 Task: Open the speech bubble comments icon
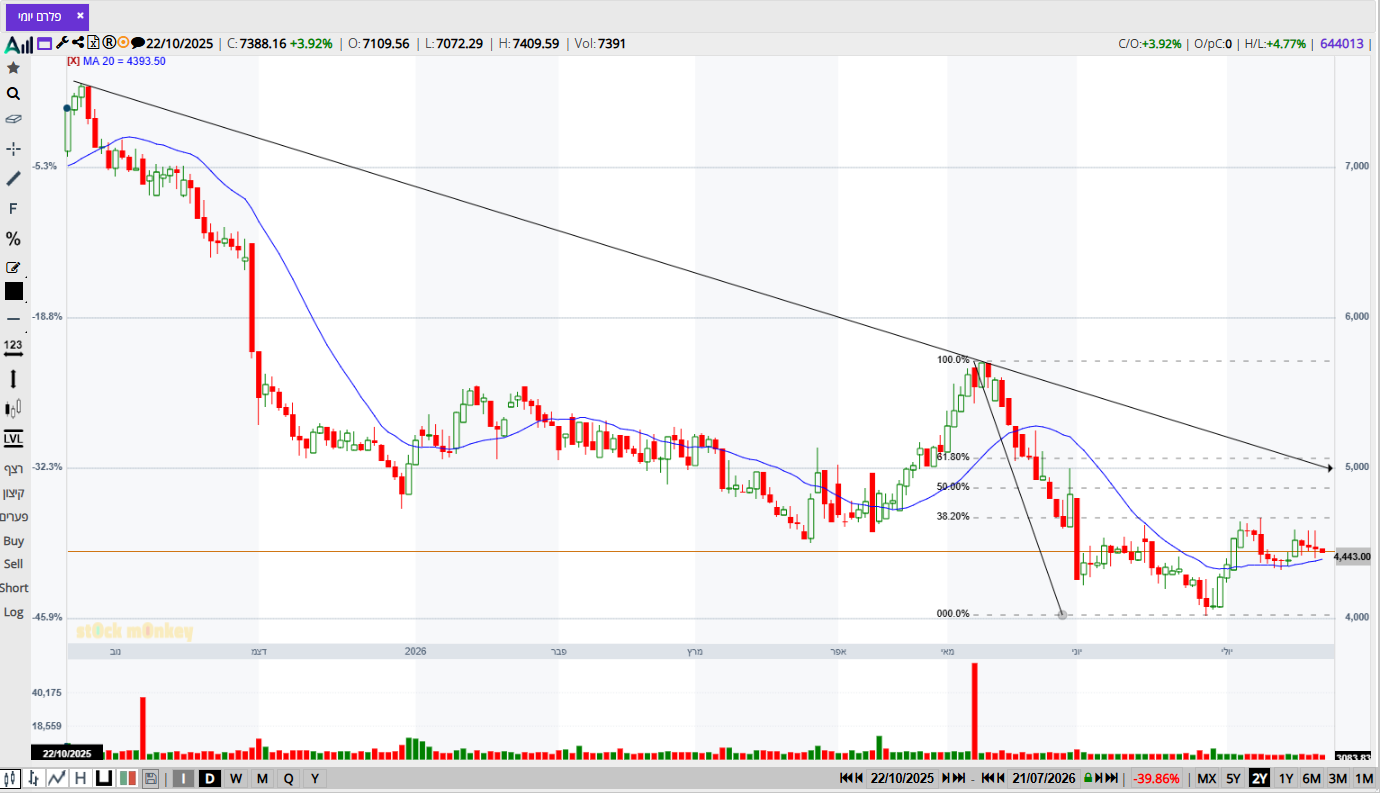(x=138, y=43)
